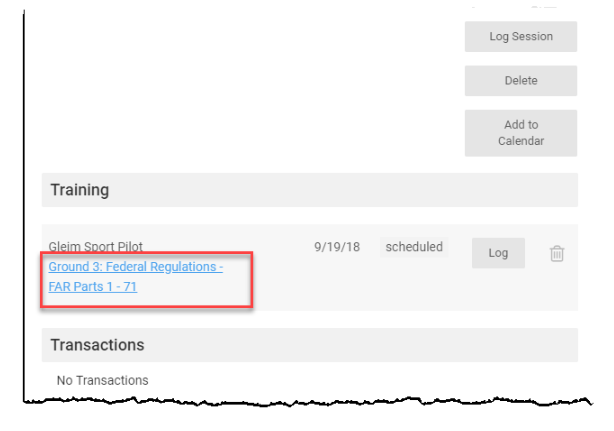
Task: Add this session to Calendar
Action: point(521,133)
